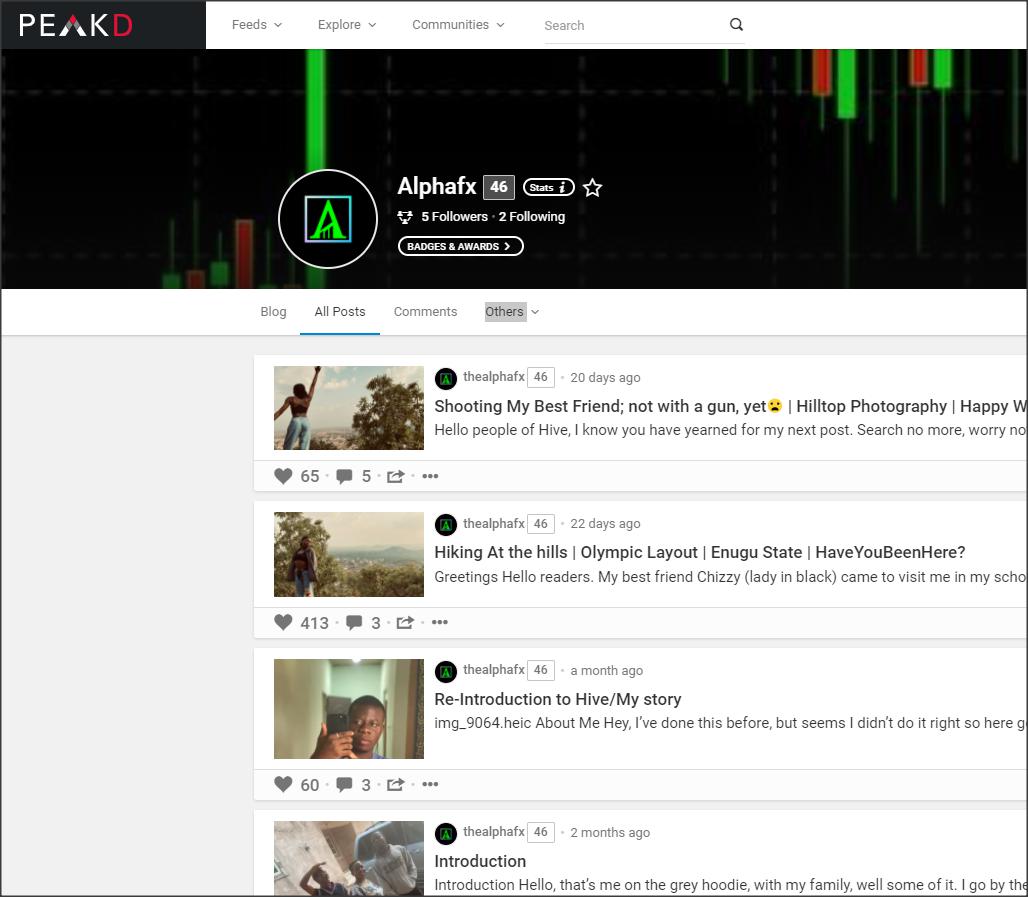Click thealphafx username on the 20 days ago post

point(494,377)
